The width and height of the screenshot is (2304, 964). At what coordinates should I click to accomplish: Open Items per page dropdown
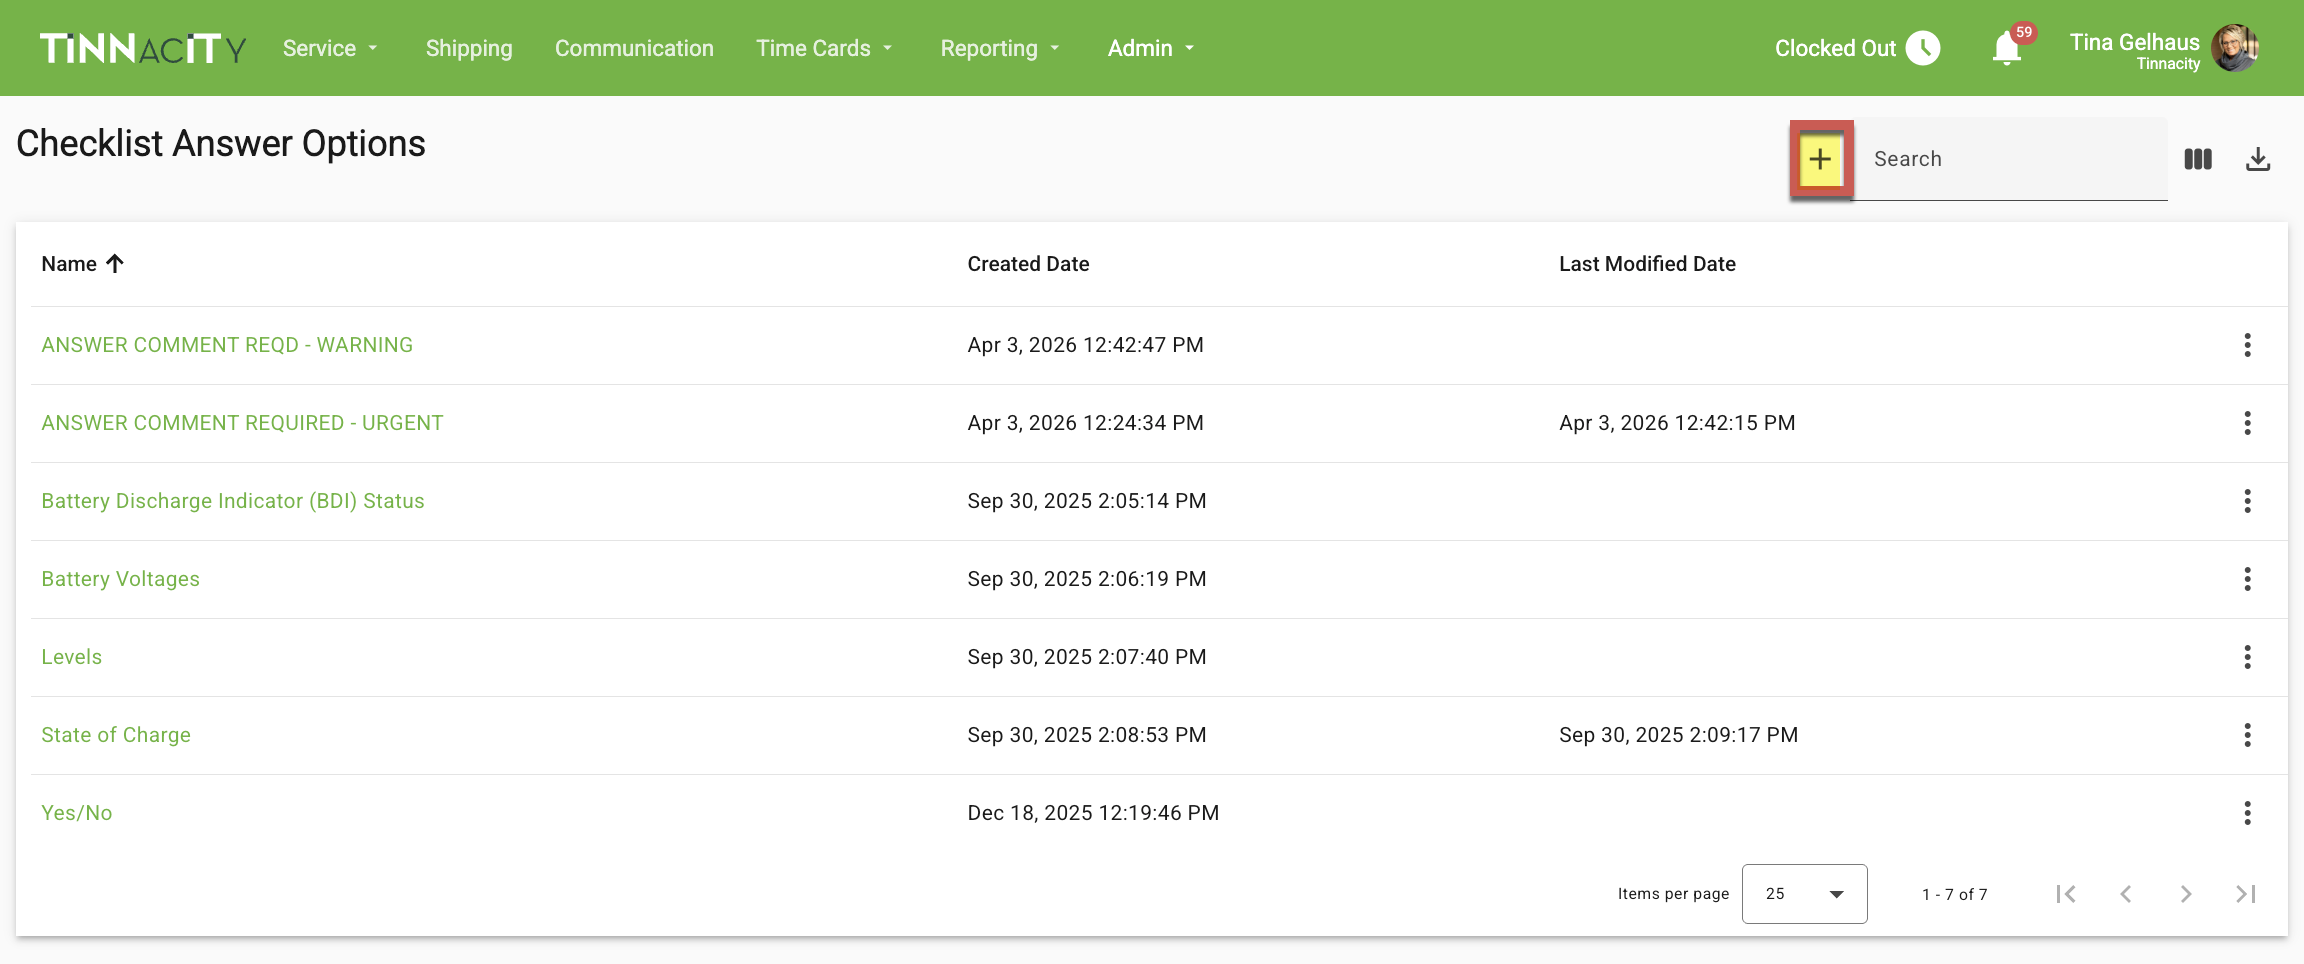1804,894
